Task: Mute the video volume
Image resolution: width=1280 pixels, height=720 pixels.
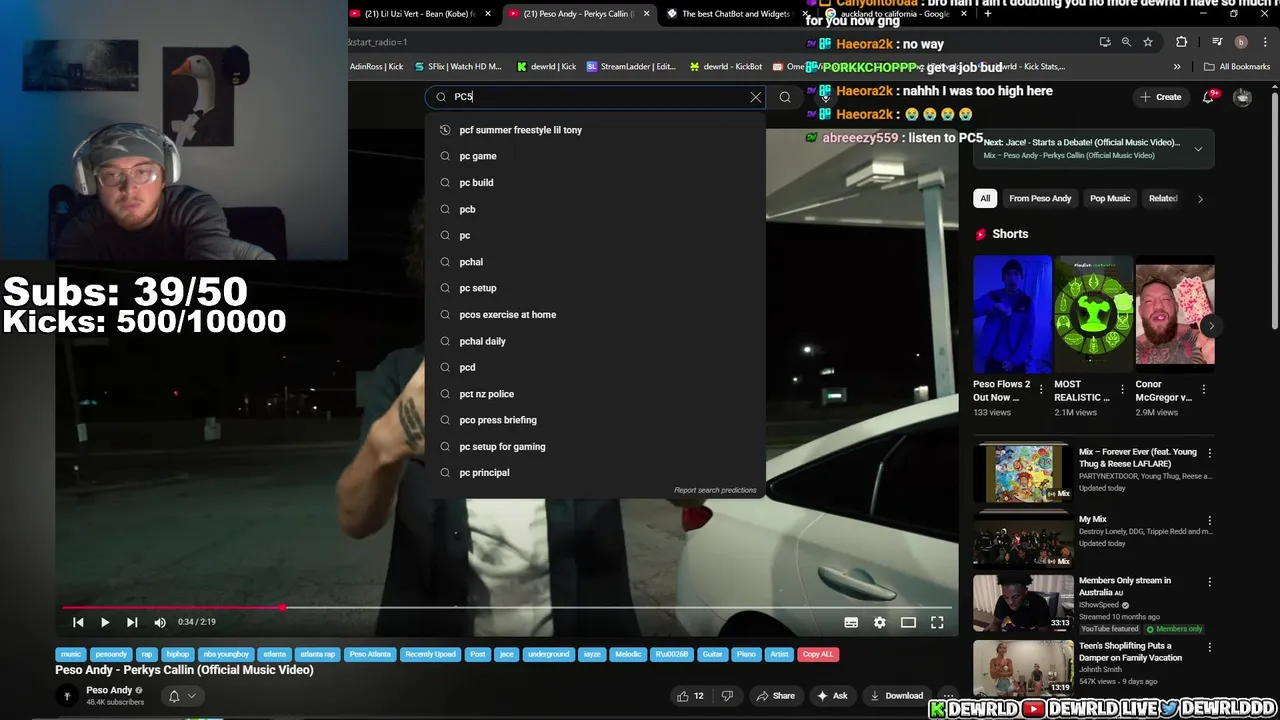Action: coord(160,622)
